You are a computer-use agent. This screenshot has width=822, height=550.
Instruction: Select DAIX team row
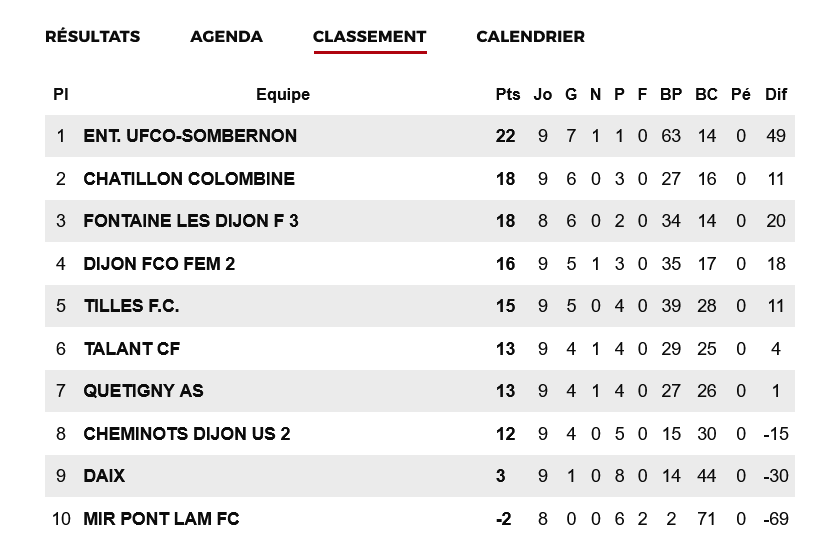(104, 476)
